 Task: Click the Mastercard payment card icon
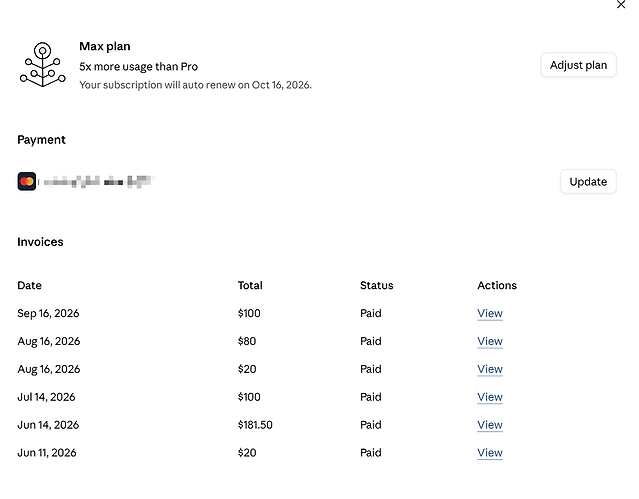point(27,181)
